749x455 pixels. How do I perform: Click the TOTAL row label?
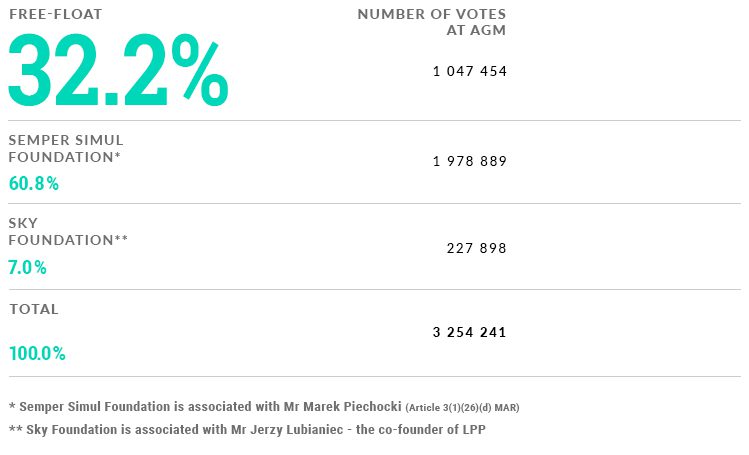(34, 309)
